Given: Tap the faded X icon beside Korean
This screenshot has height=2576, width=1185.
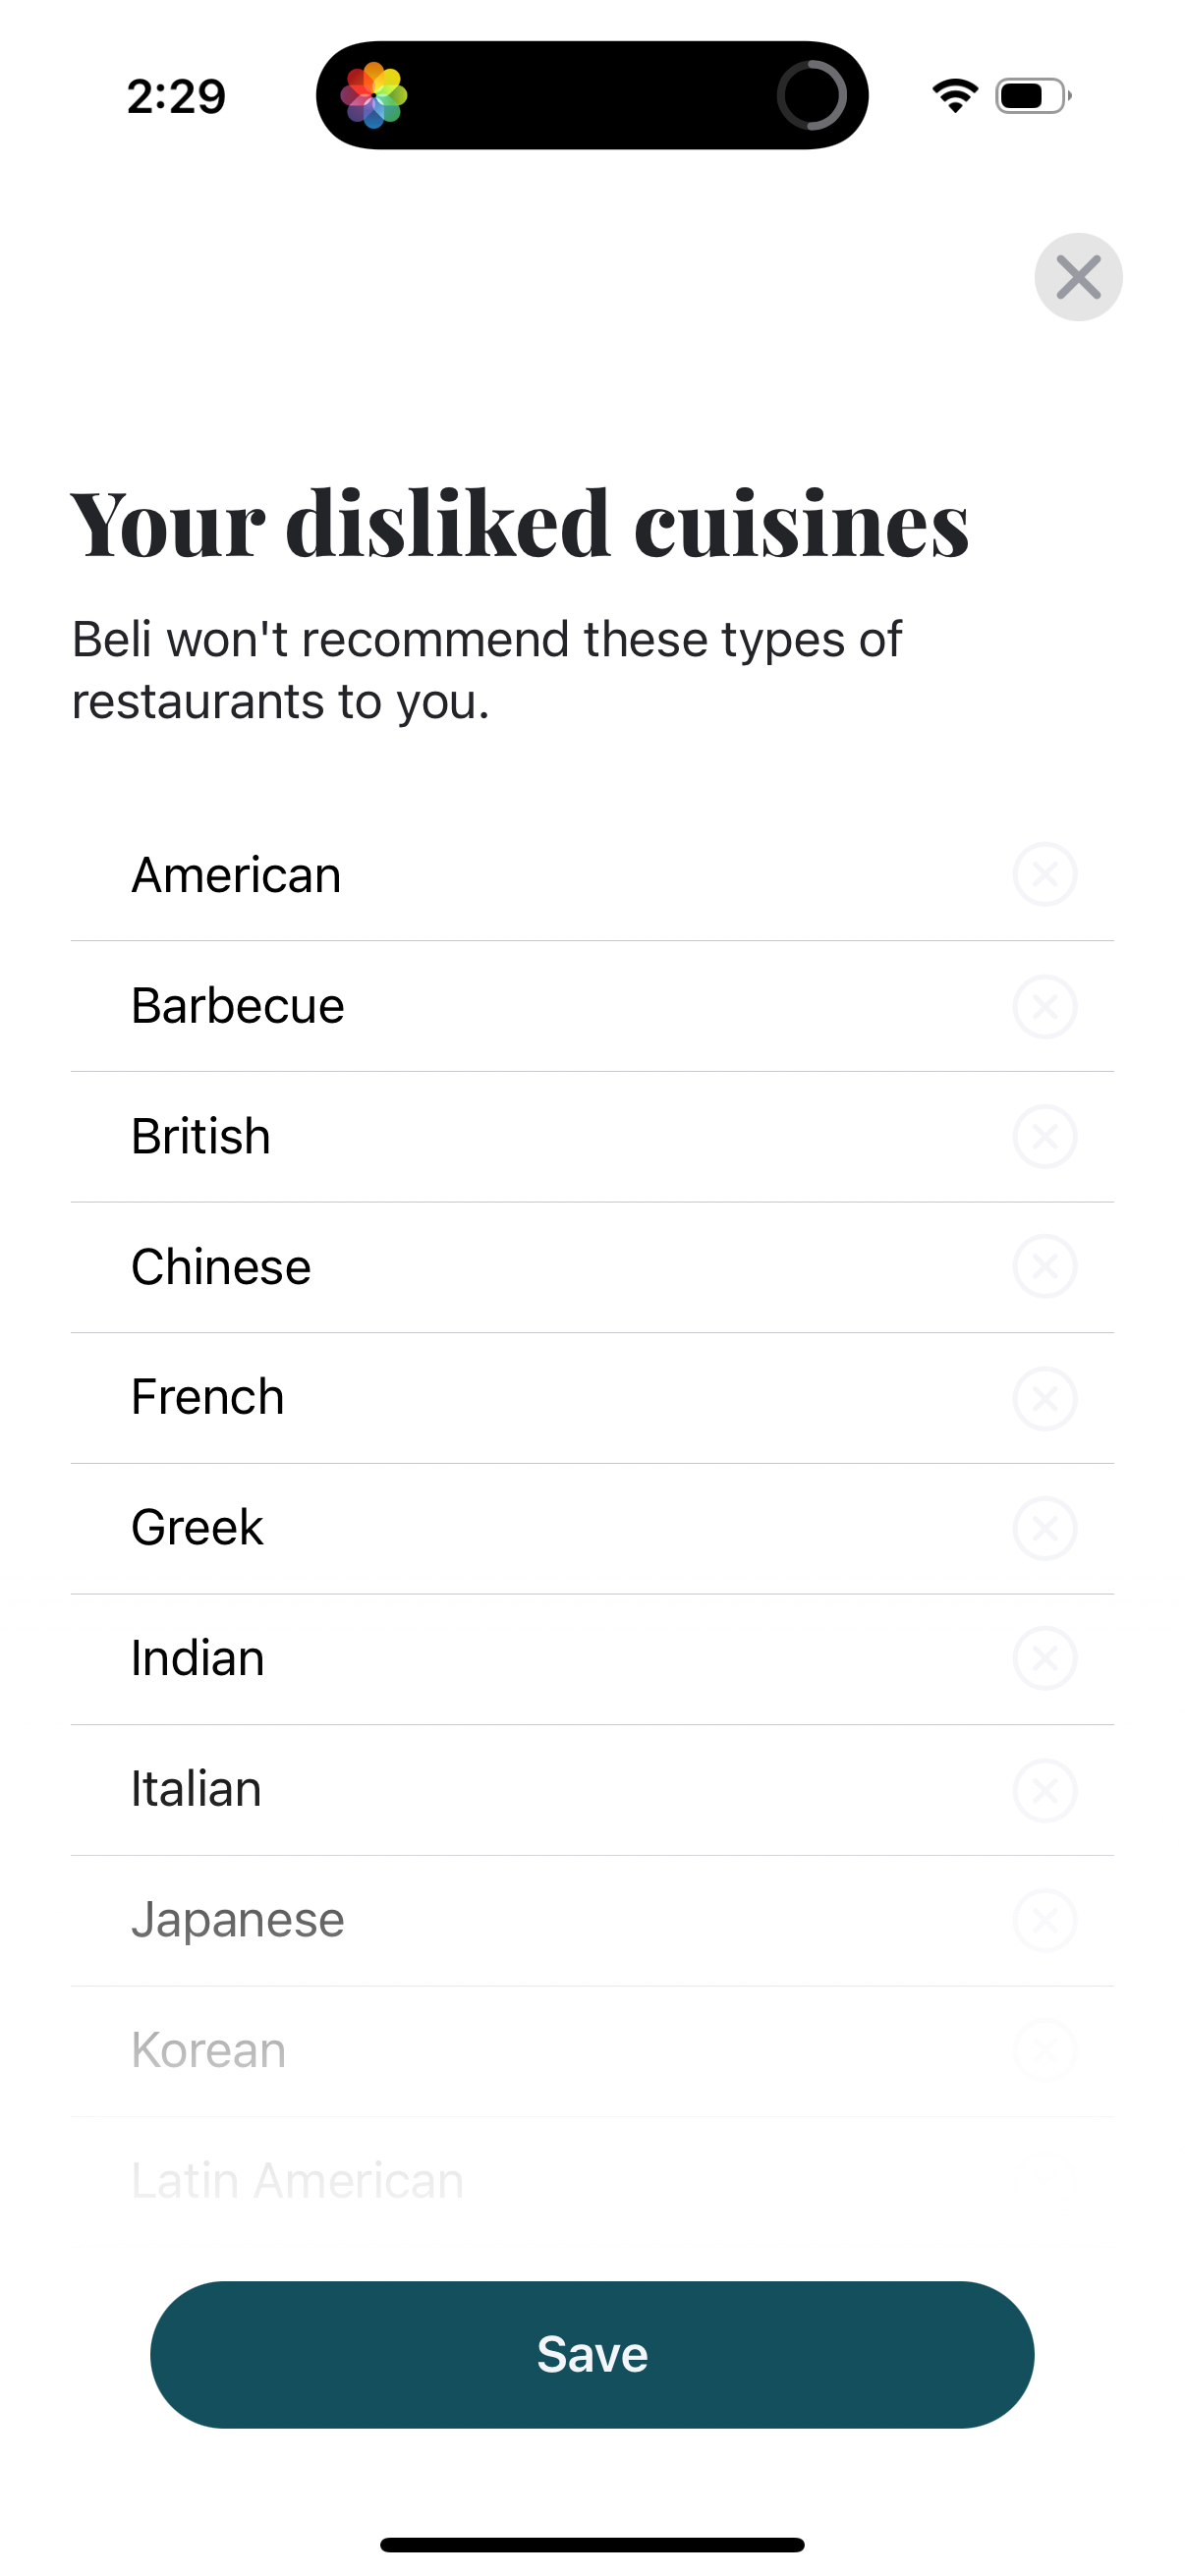Looking at the screenshot, I should point(1044,2050).
